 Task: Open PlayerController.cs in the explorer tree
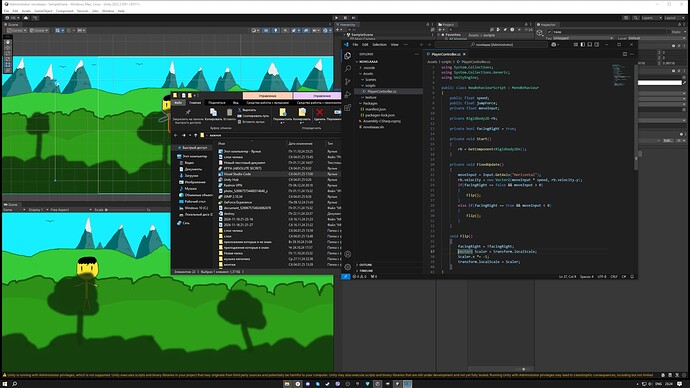click(382, 92)
